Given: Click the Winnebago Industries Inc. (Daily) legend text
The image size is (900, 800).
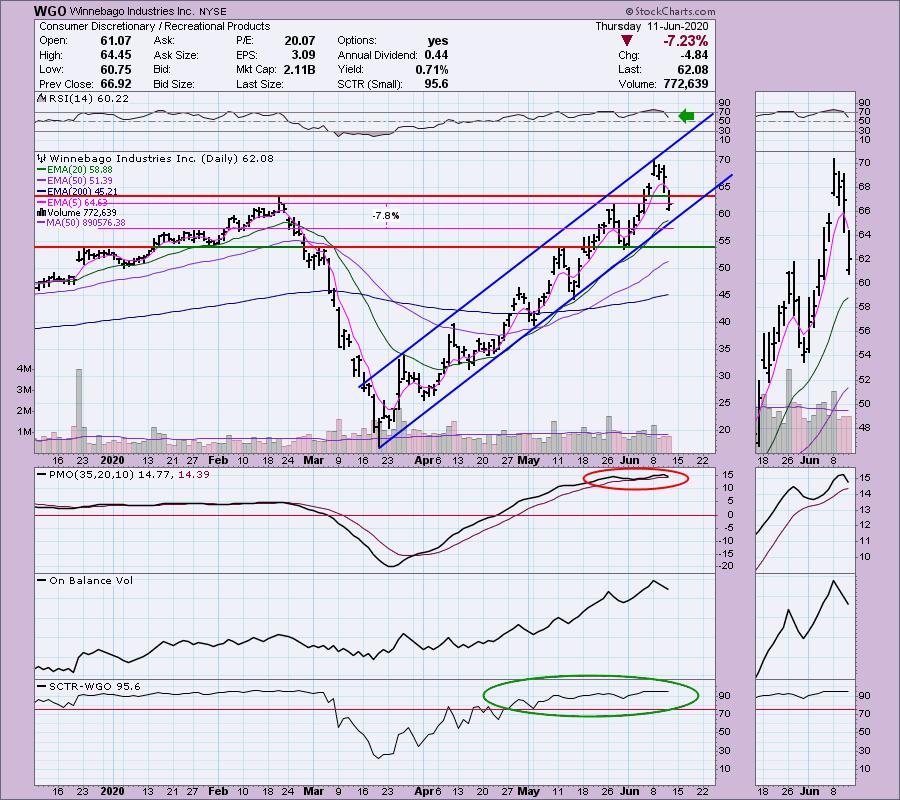Looking at the screenshot, I should (161, 158).
